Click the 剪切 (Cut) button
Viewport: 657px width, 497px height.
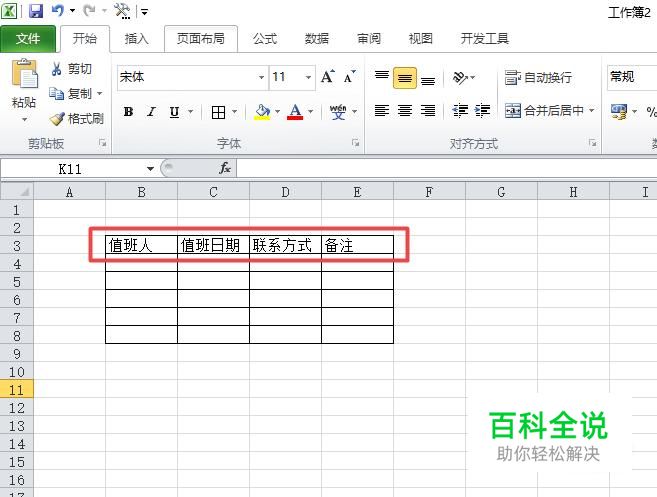(71, 69)
